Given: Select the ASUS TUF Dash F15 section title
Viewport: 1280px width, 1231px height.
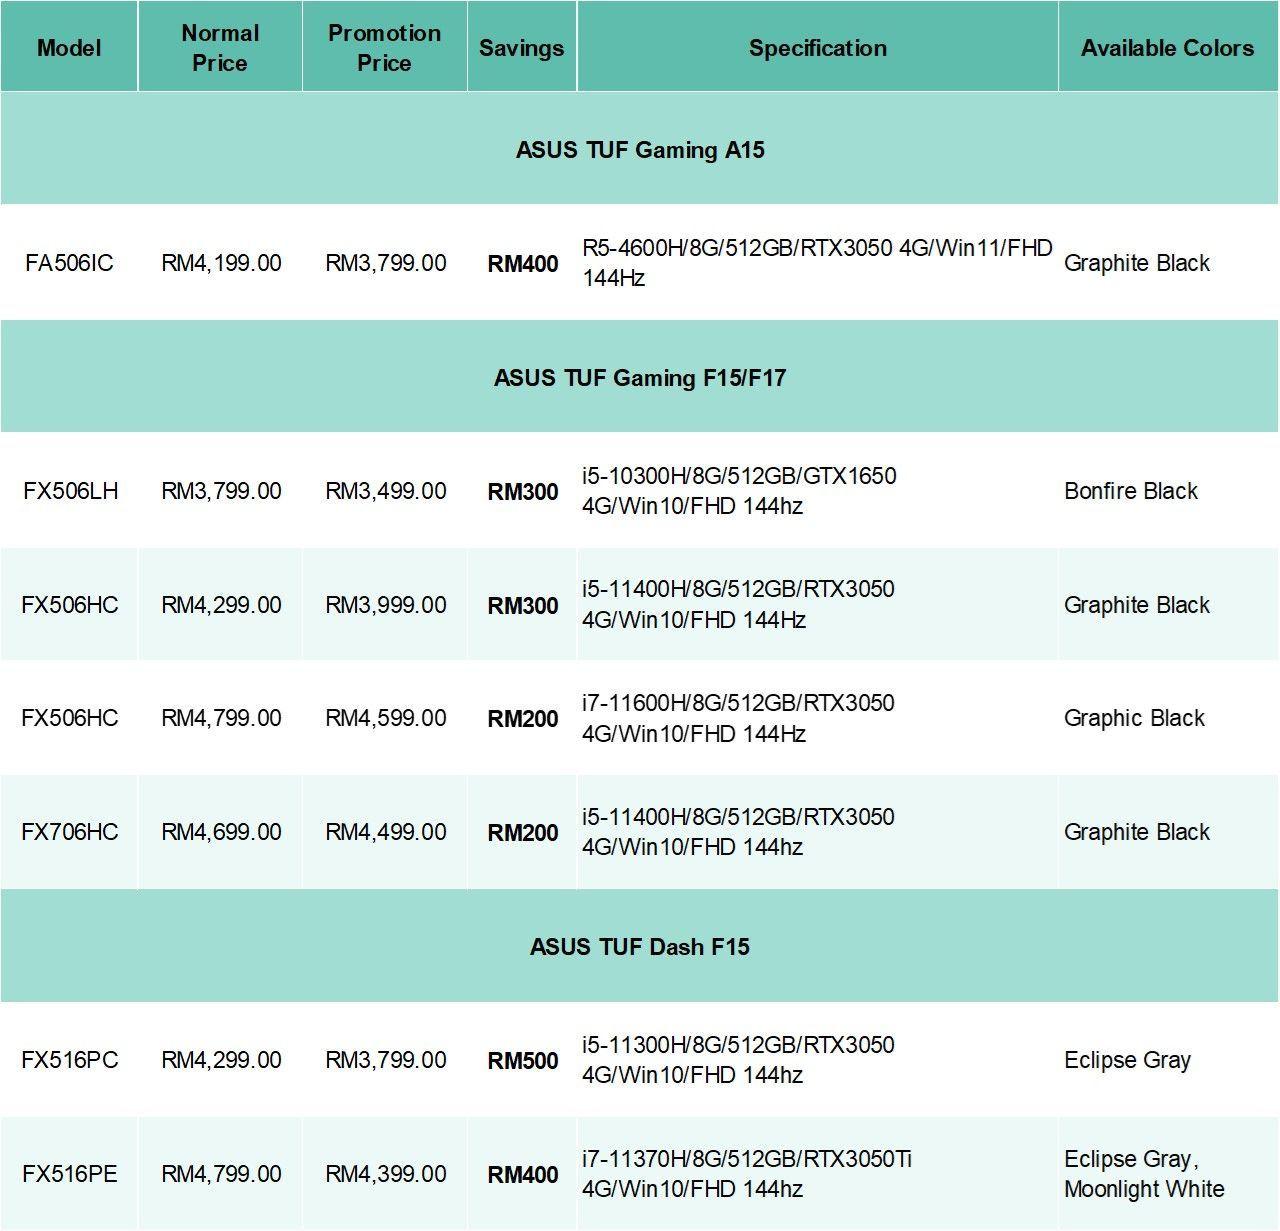Looking at the screenshot, I should [x=640, y=947].
